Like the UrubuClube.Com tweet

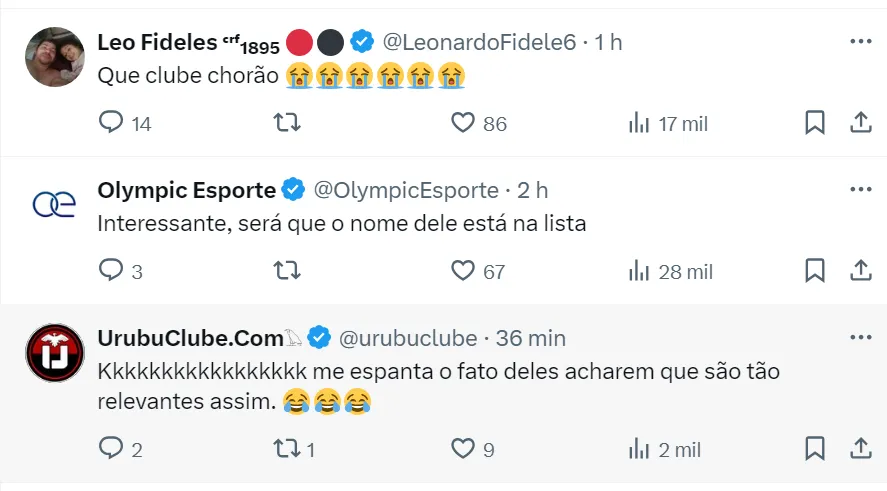pos(462,449)
